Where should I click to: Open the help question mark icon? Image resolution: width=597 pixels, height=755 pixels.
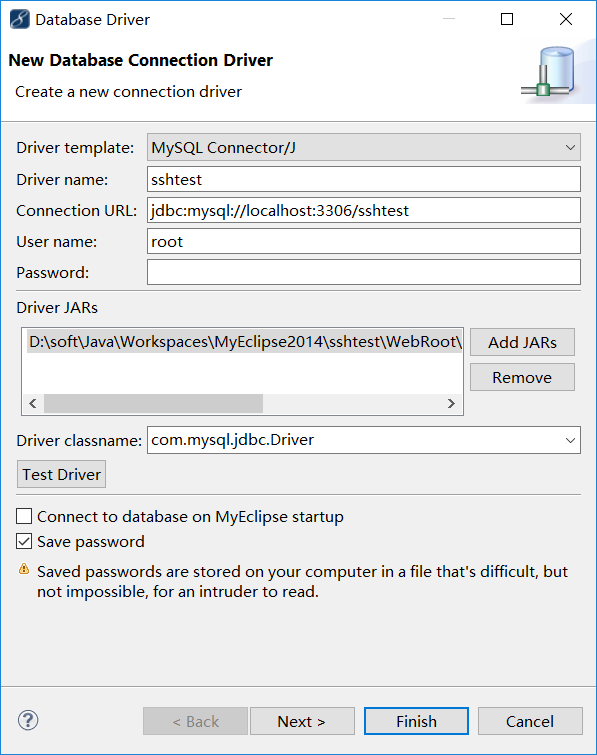click(28, 720)
